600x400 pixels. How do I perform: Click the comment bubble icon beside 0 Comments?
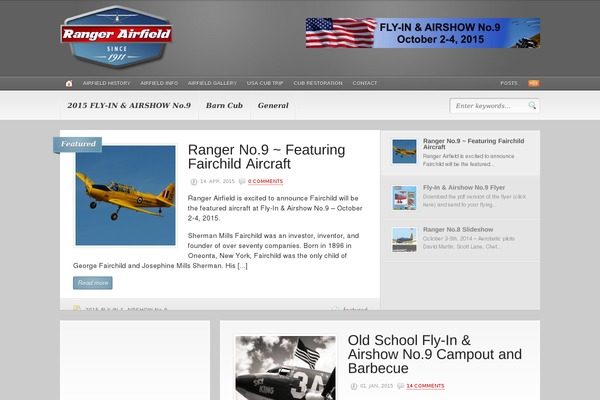(242, 181)
